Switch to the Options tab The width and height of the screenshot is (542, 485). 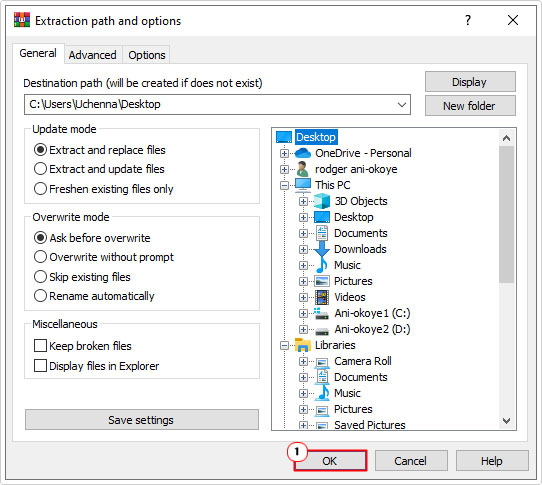click(x=147, y=55)
